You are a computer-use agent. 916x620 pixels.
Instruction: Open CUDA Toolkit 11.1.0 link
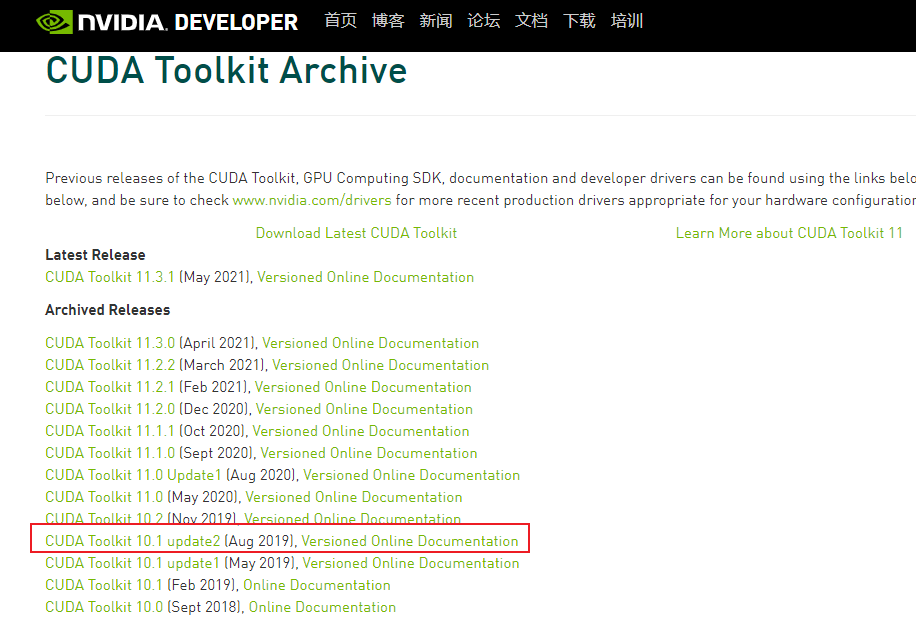click(110, 453)
